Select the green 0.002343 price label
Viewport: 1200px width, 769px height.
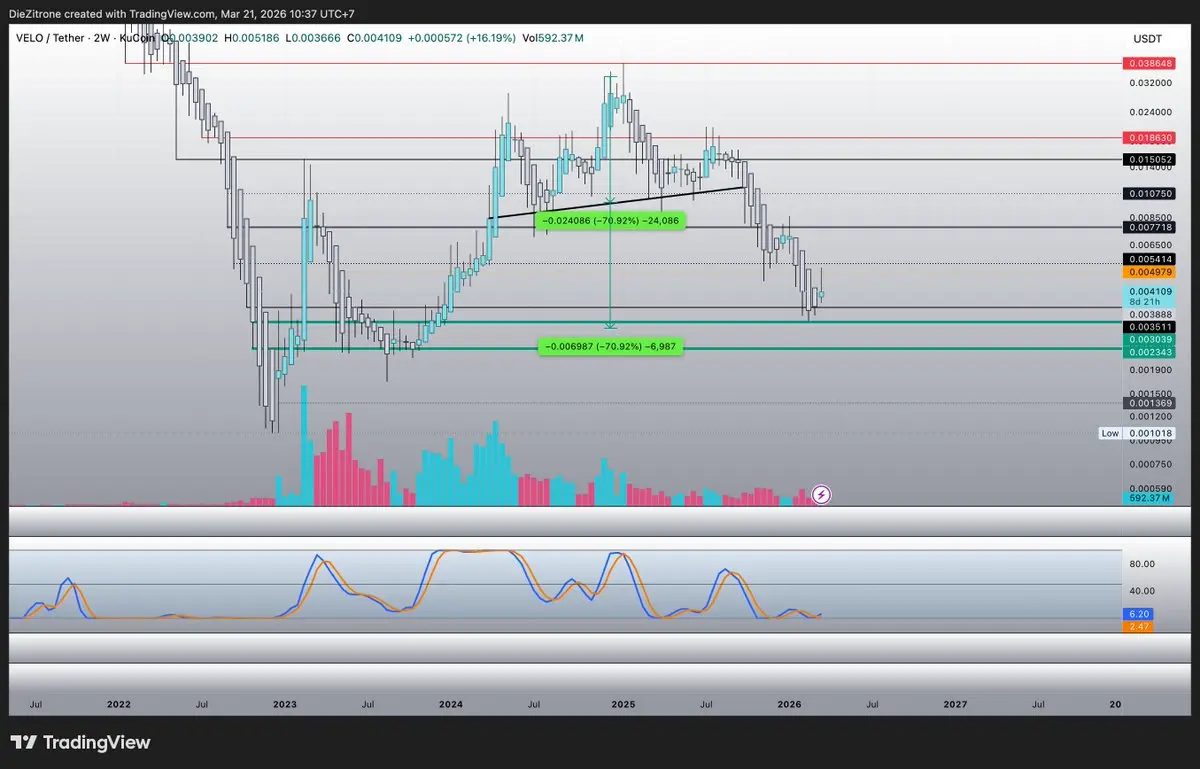(x=1150, y=352)
